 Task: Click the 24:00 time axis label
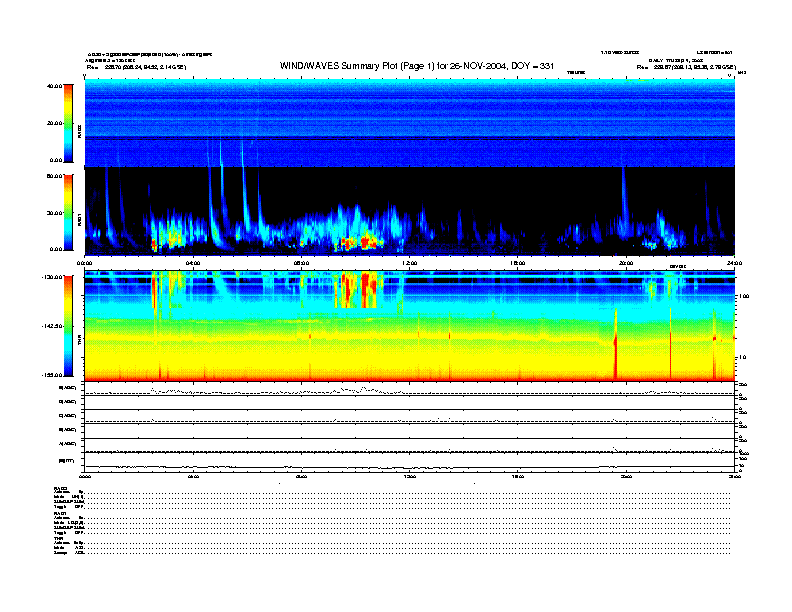coord(733,263)
